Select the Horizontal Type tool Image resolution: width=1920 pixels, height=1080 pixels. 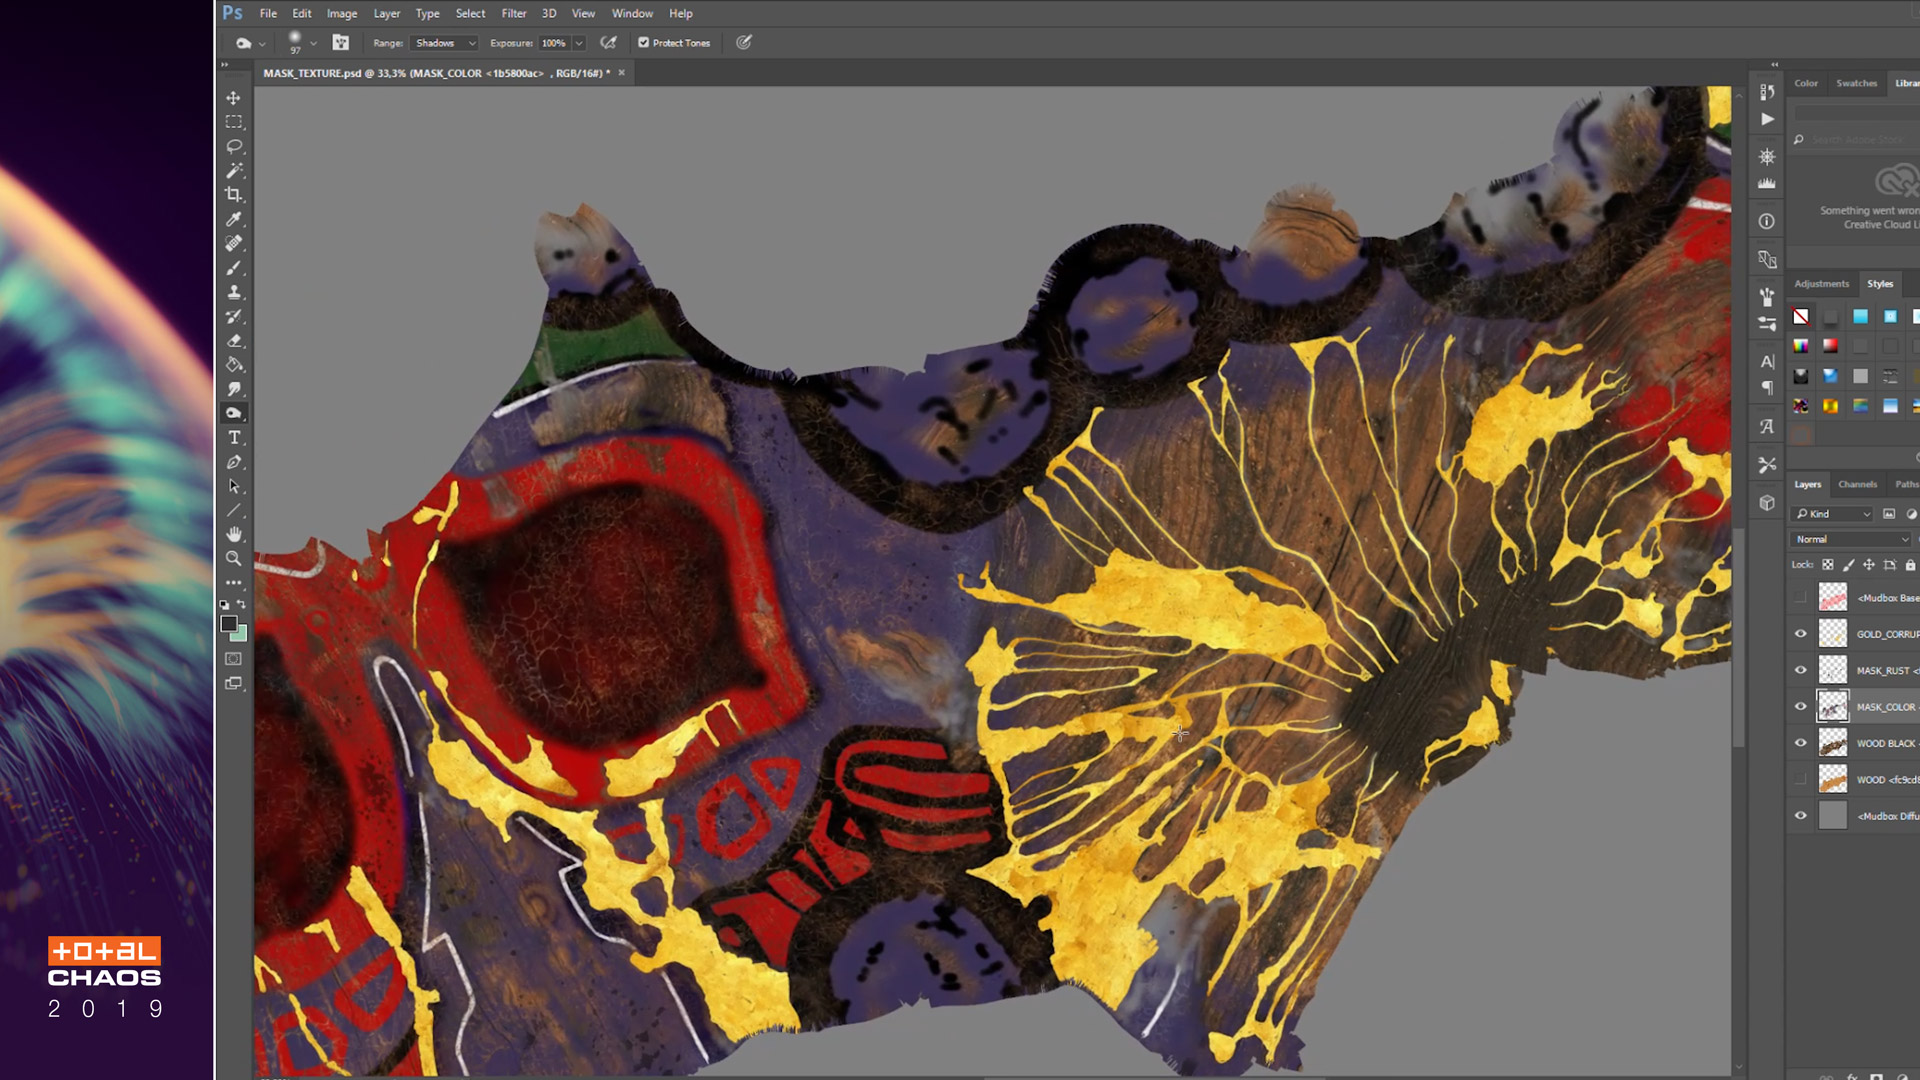pyautogui.click(x=233, y=438)
